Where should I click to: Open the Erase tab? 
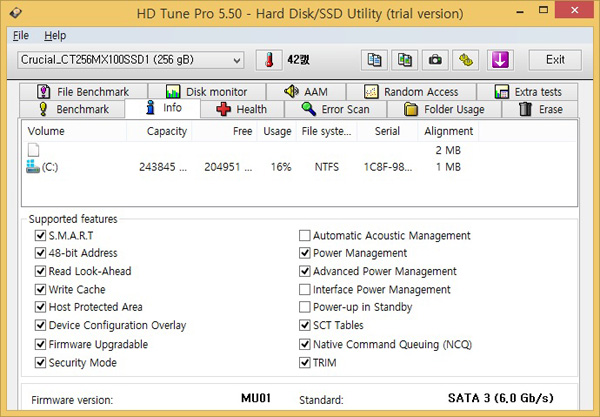(540, 109)
